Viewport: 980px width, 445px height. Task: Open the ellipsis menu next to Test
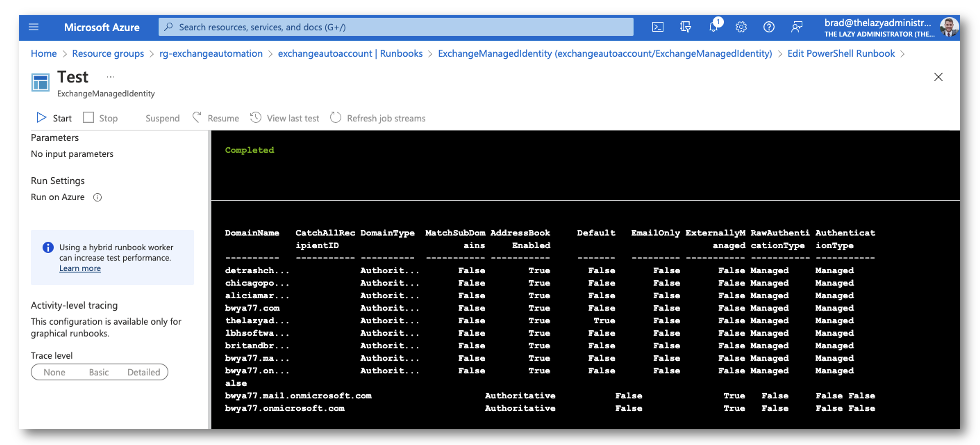point(110,77)
